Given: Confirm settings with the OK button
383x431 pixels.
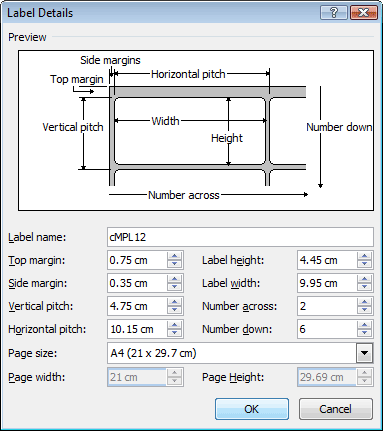Looking at the screenshot, I should point(252,409).
